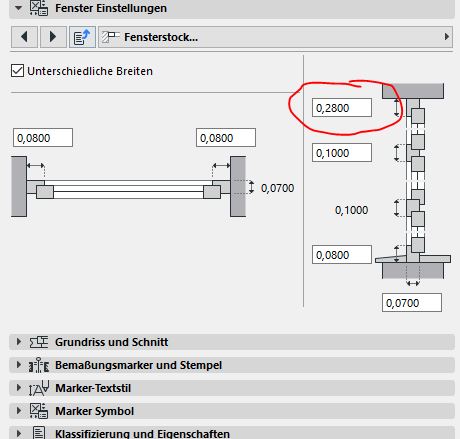Click the bottom frame thickness field 0,0700
460x439 pixels.
coord(412,302)
